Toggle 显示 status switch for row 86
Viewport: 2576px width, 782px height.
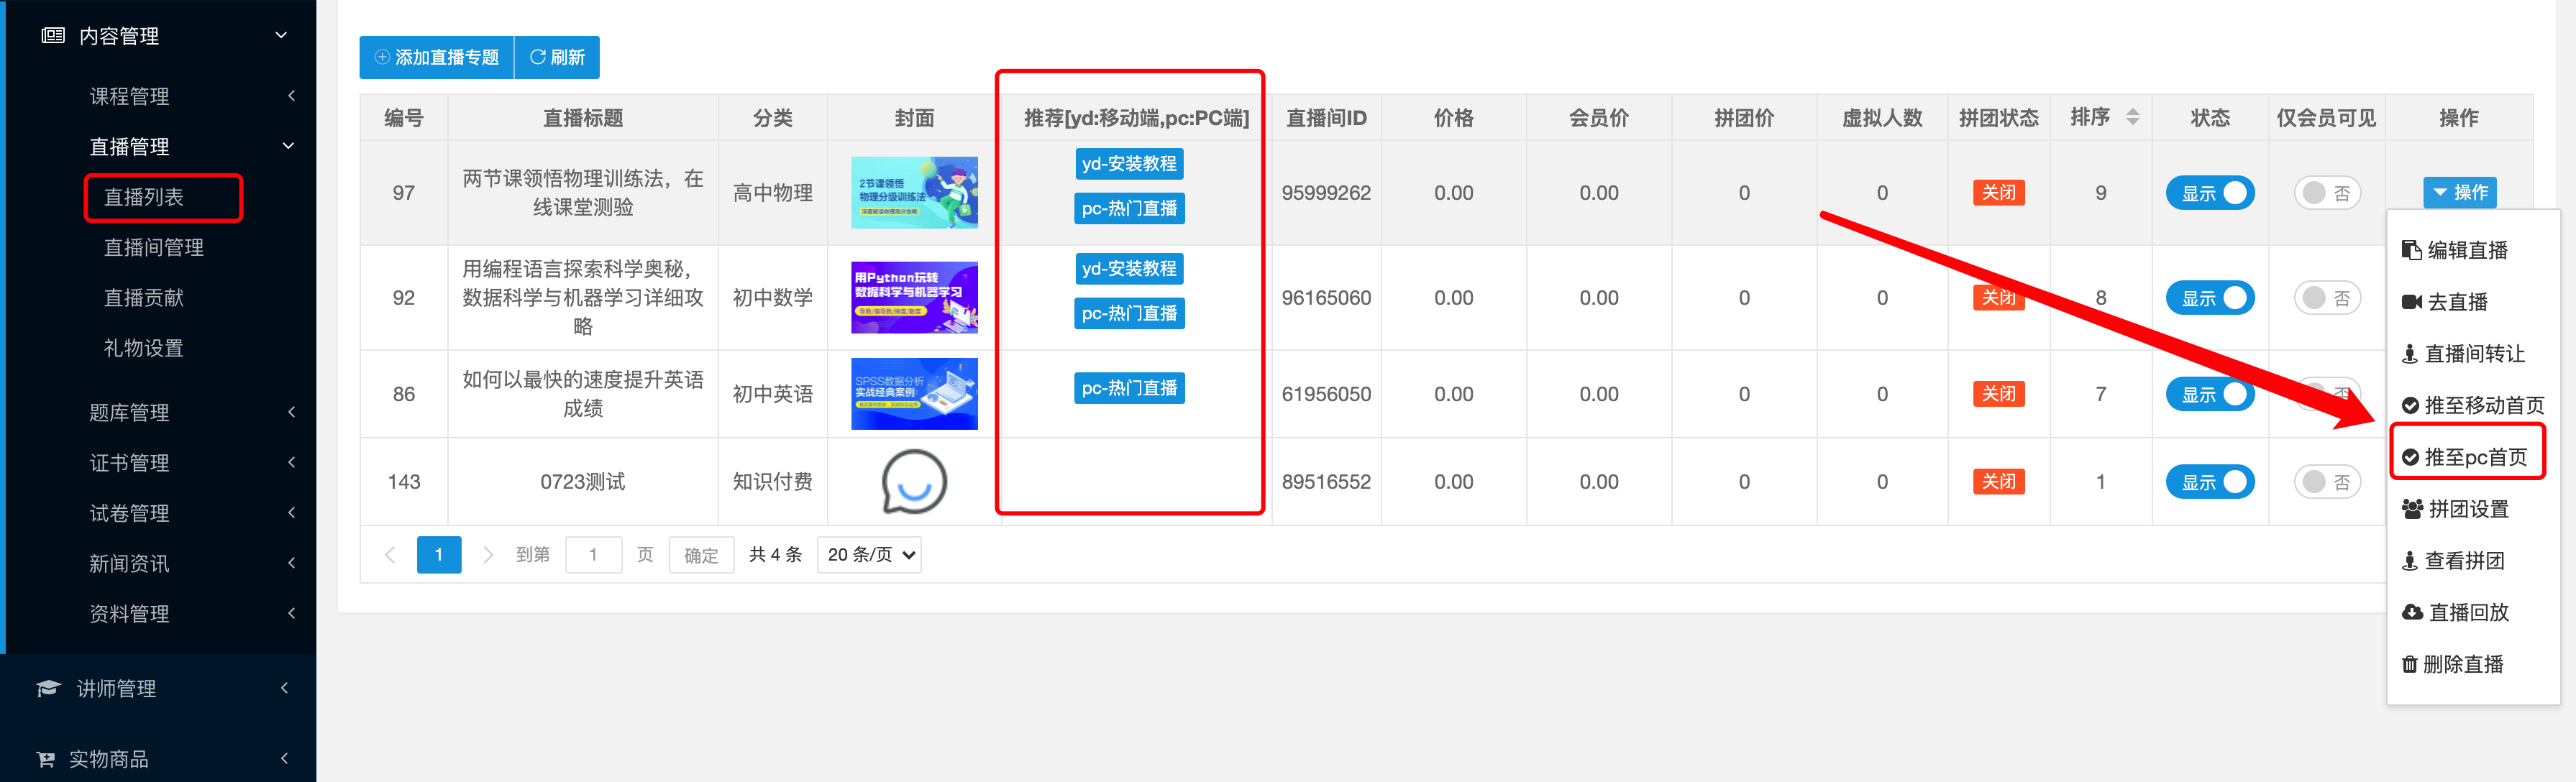click(2210, 394)
